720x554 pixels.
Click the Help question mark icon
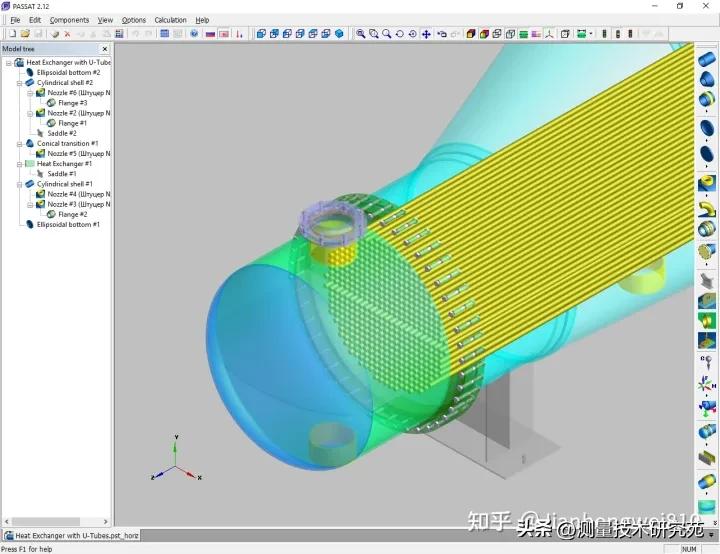pyautogui.click(x=194, y=34)
